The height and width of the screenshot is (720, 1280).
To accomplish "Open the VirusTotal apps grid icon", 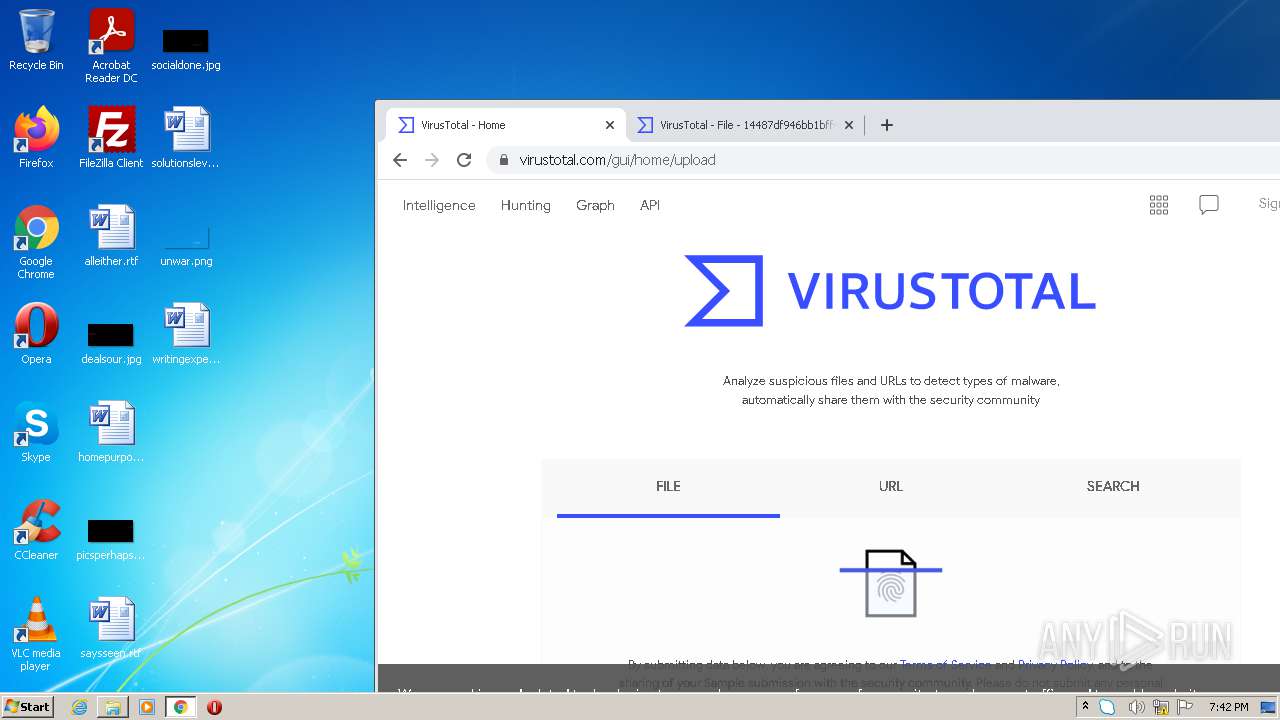I will (x=1159, y=205).
